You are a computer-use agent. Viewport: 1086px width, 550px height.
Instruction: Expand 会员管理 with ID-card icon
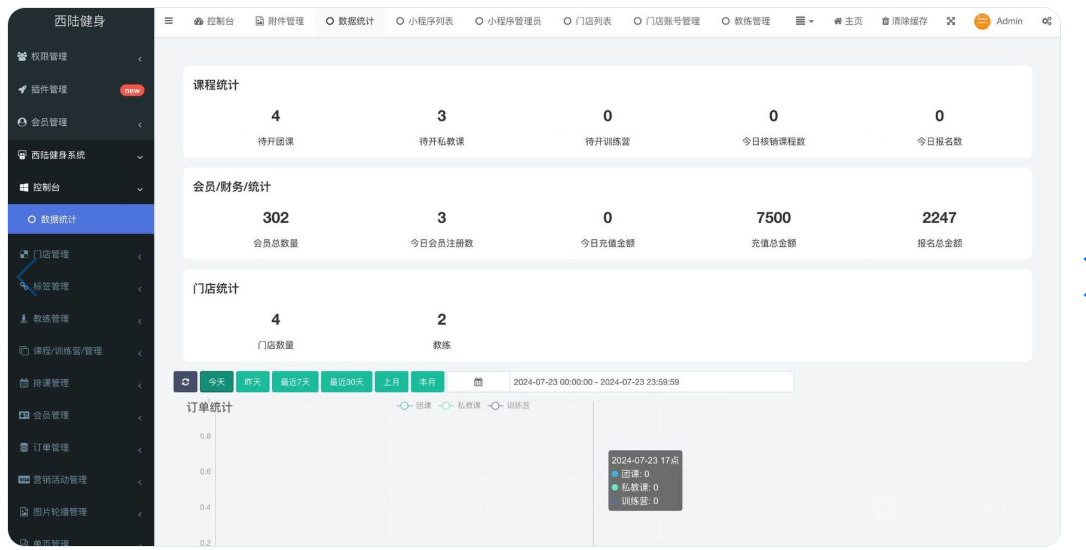[81, 416]
